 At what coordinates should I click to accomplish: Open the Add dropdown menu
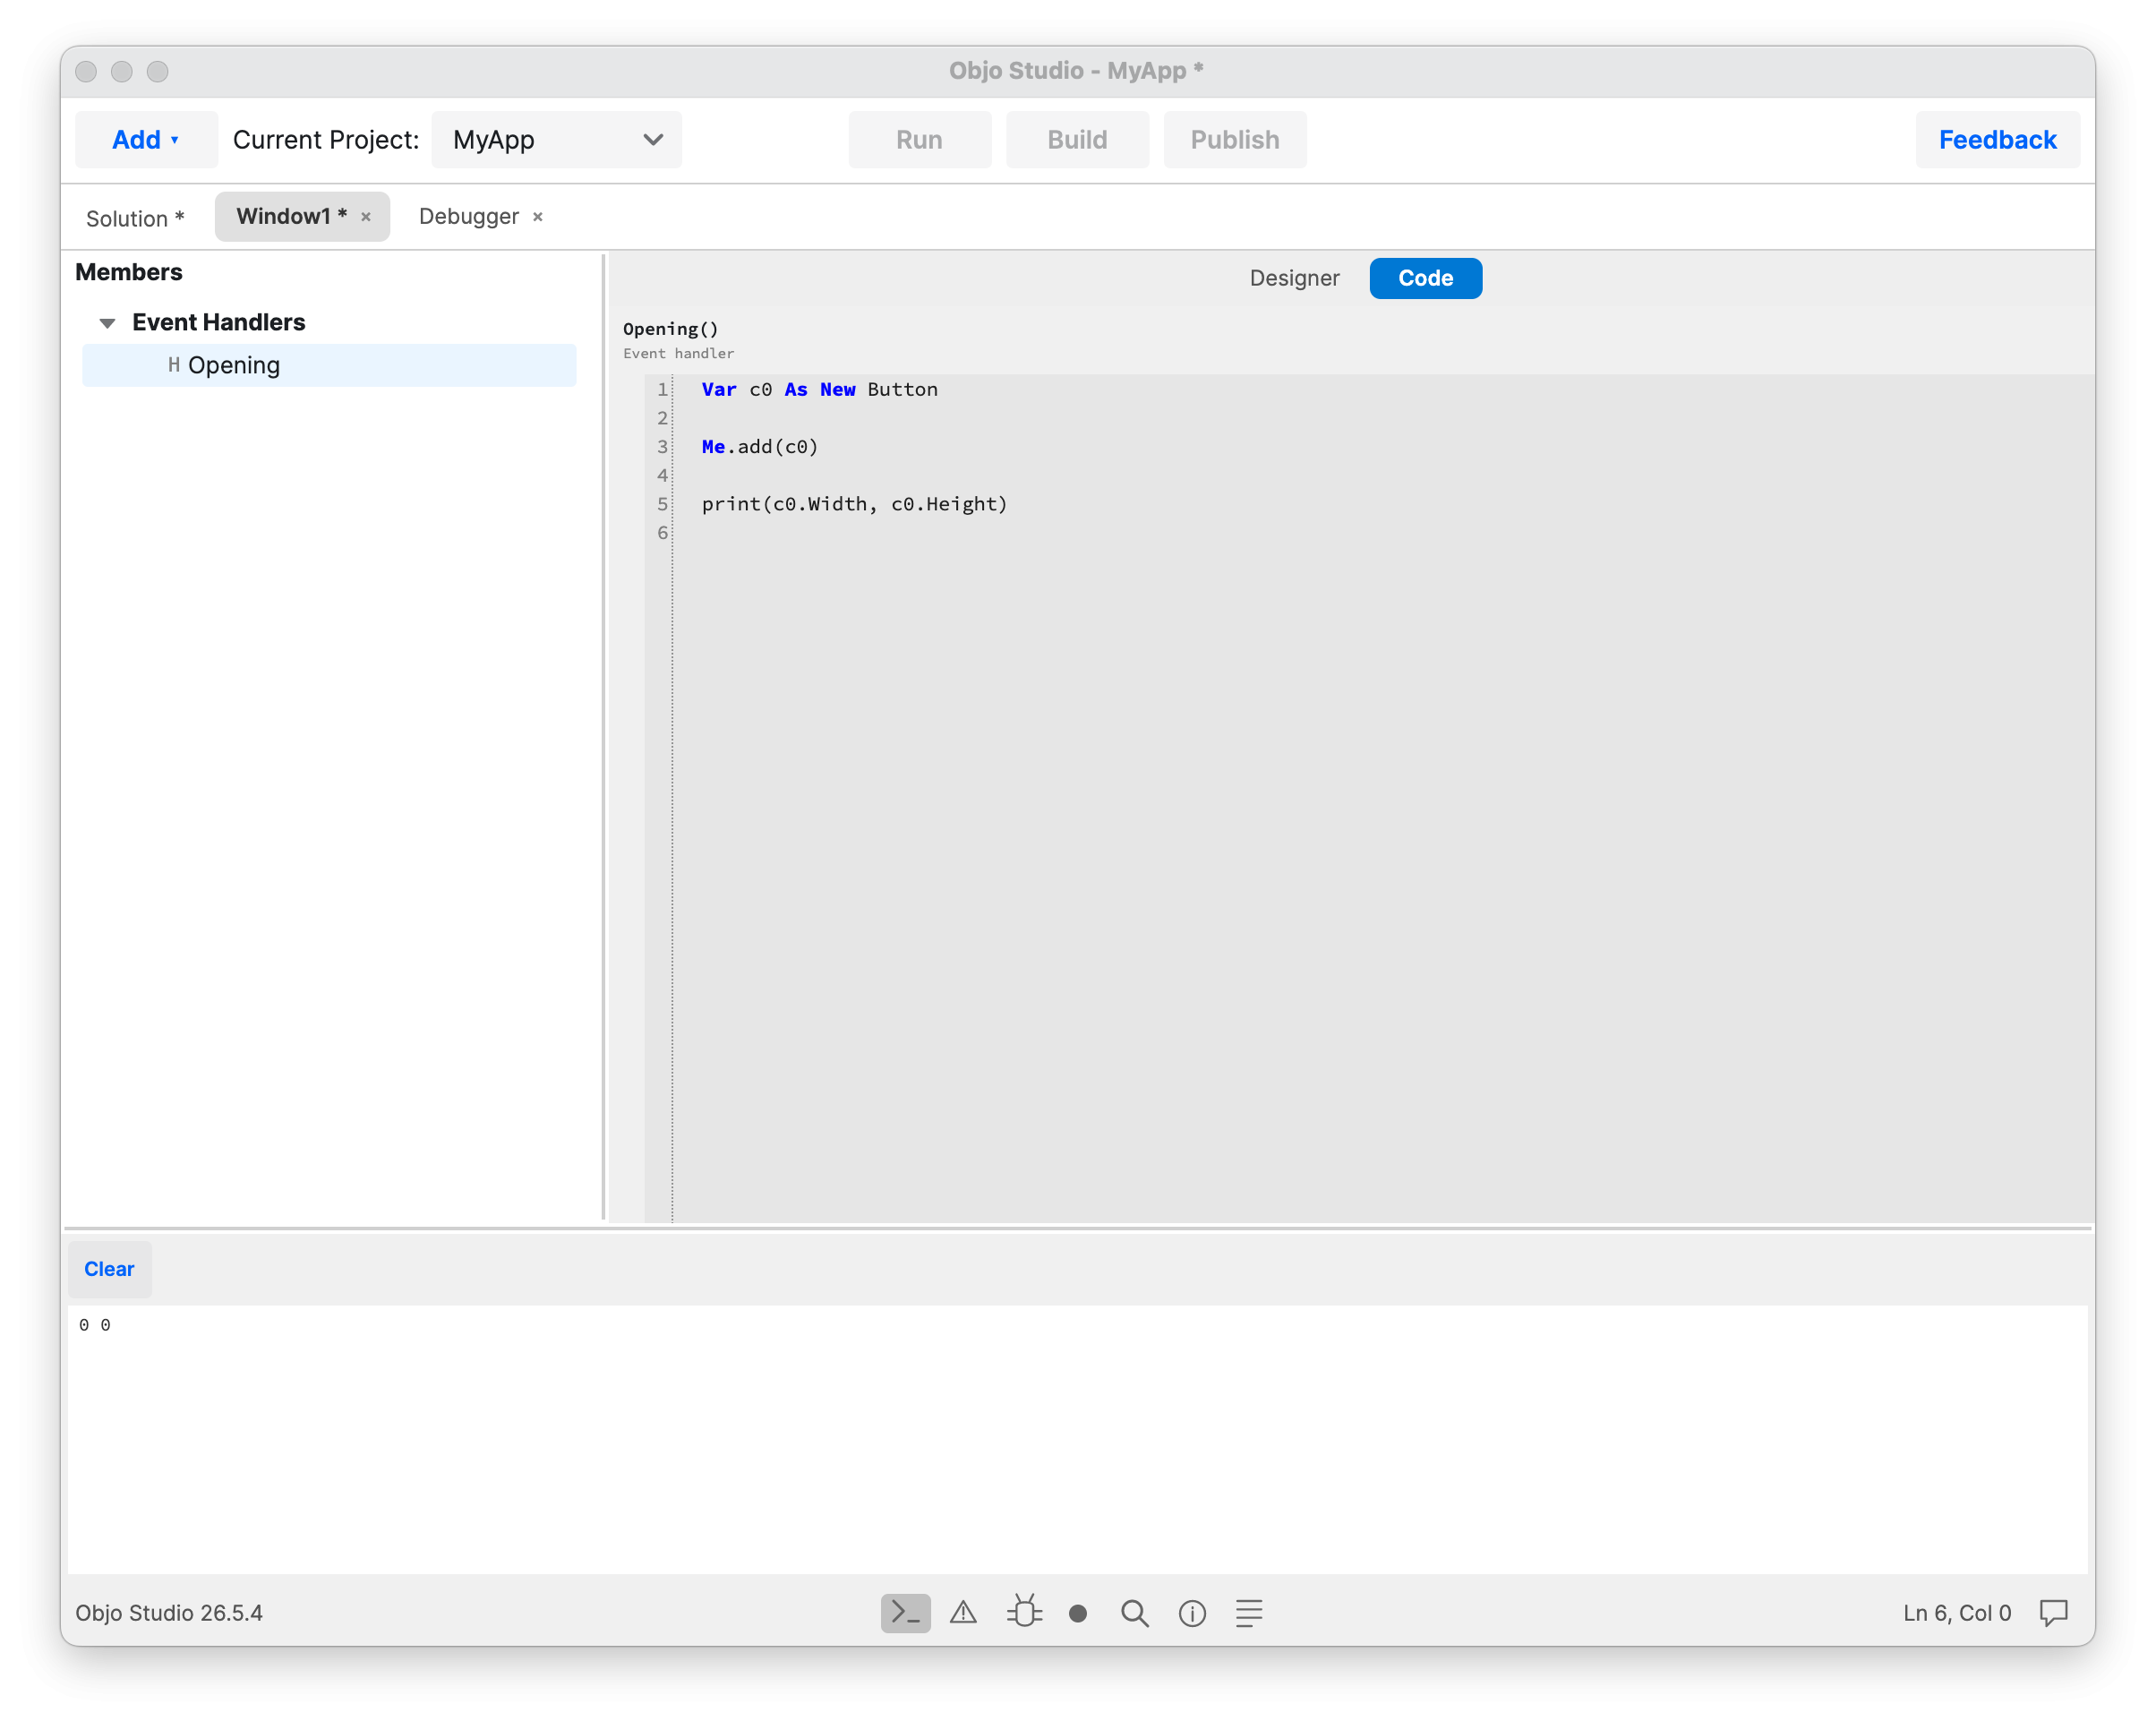[x=146, y=140]
